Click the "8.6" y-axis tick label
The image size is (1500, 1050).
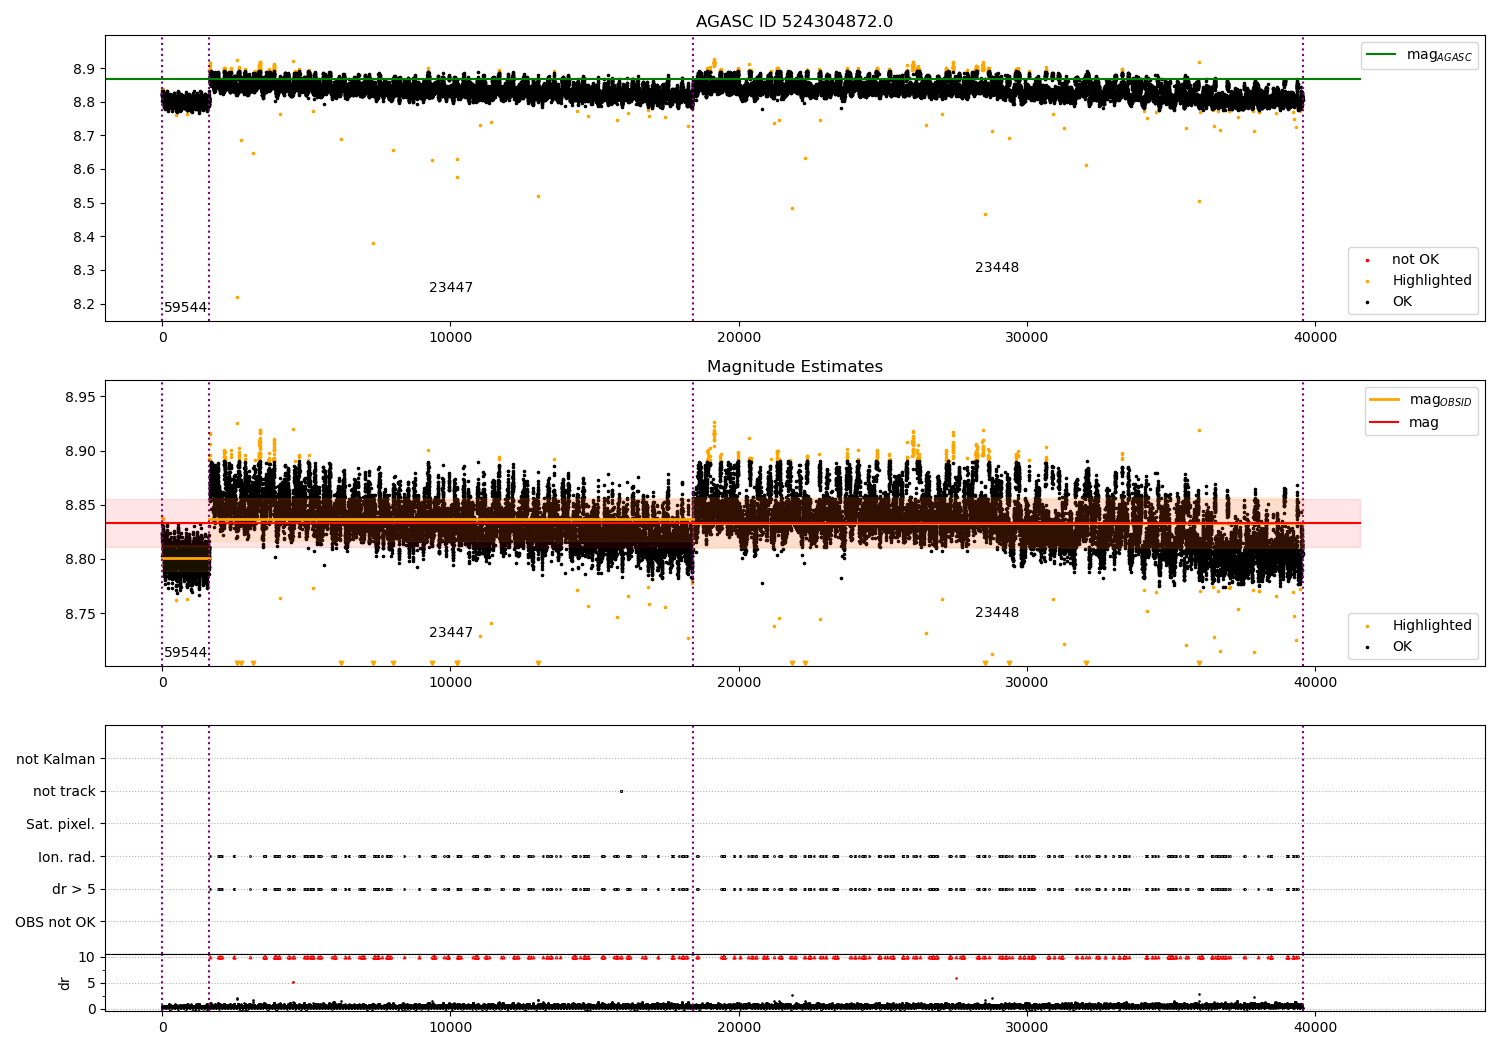[85, 170]
